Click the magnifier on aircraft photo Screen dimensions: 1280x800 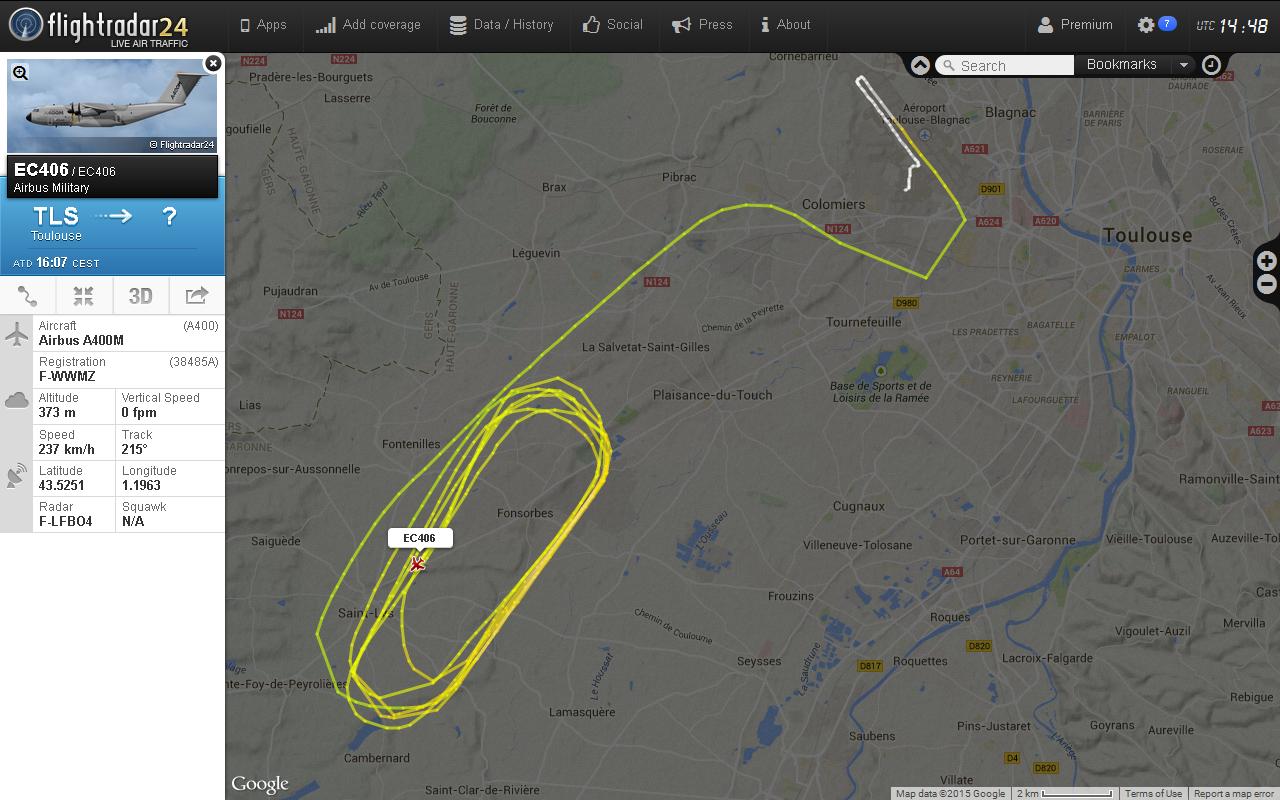click(x=20, y=72)
